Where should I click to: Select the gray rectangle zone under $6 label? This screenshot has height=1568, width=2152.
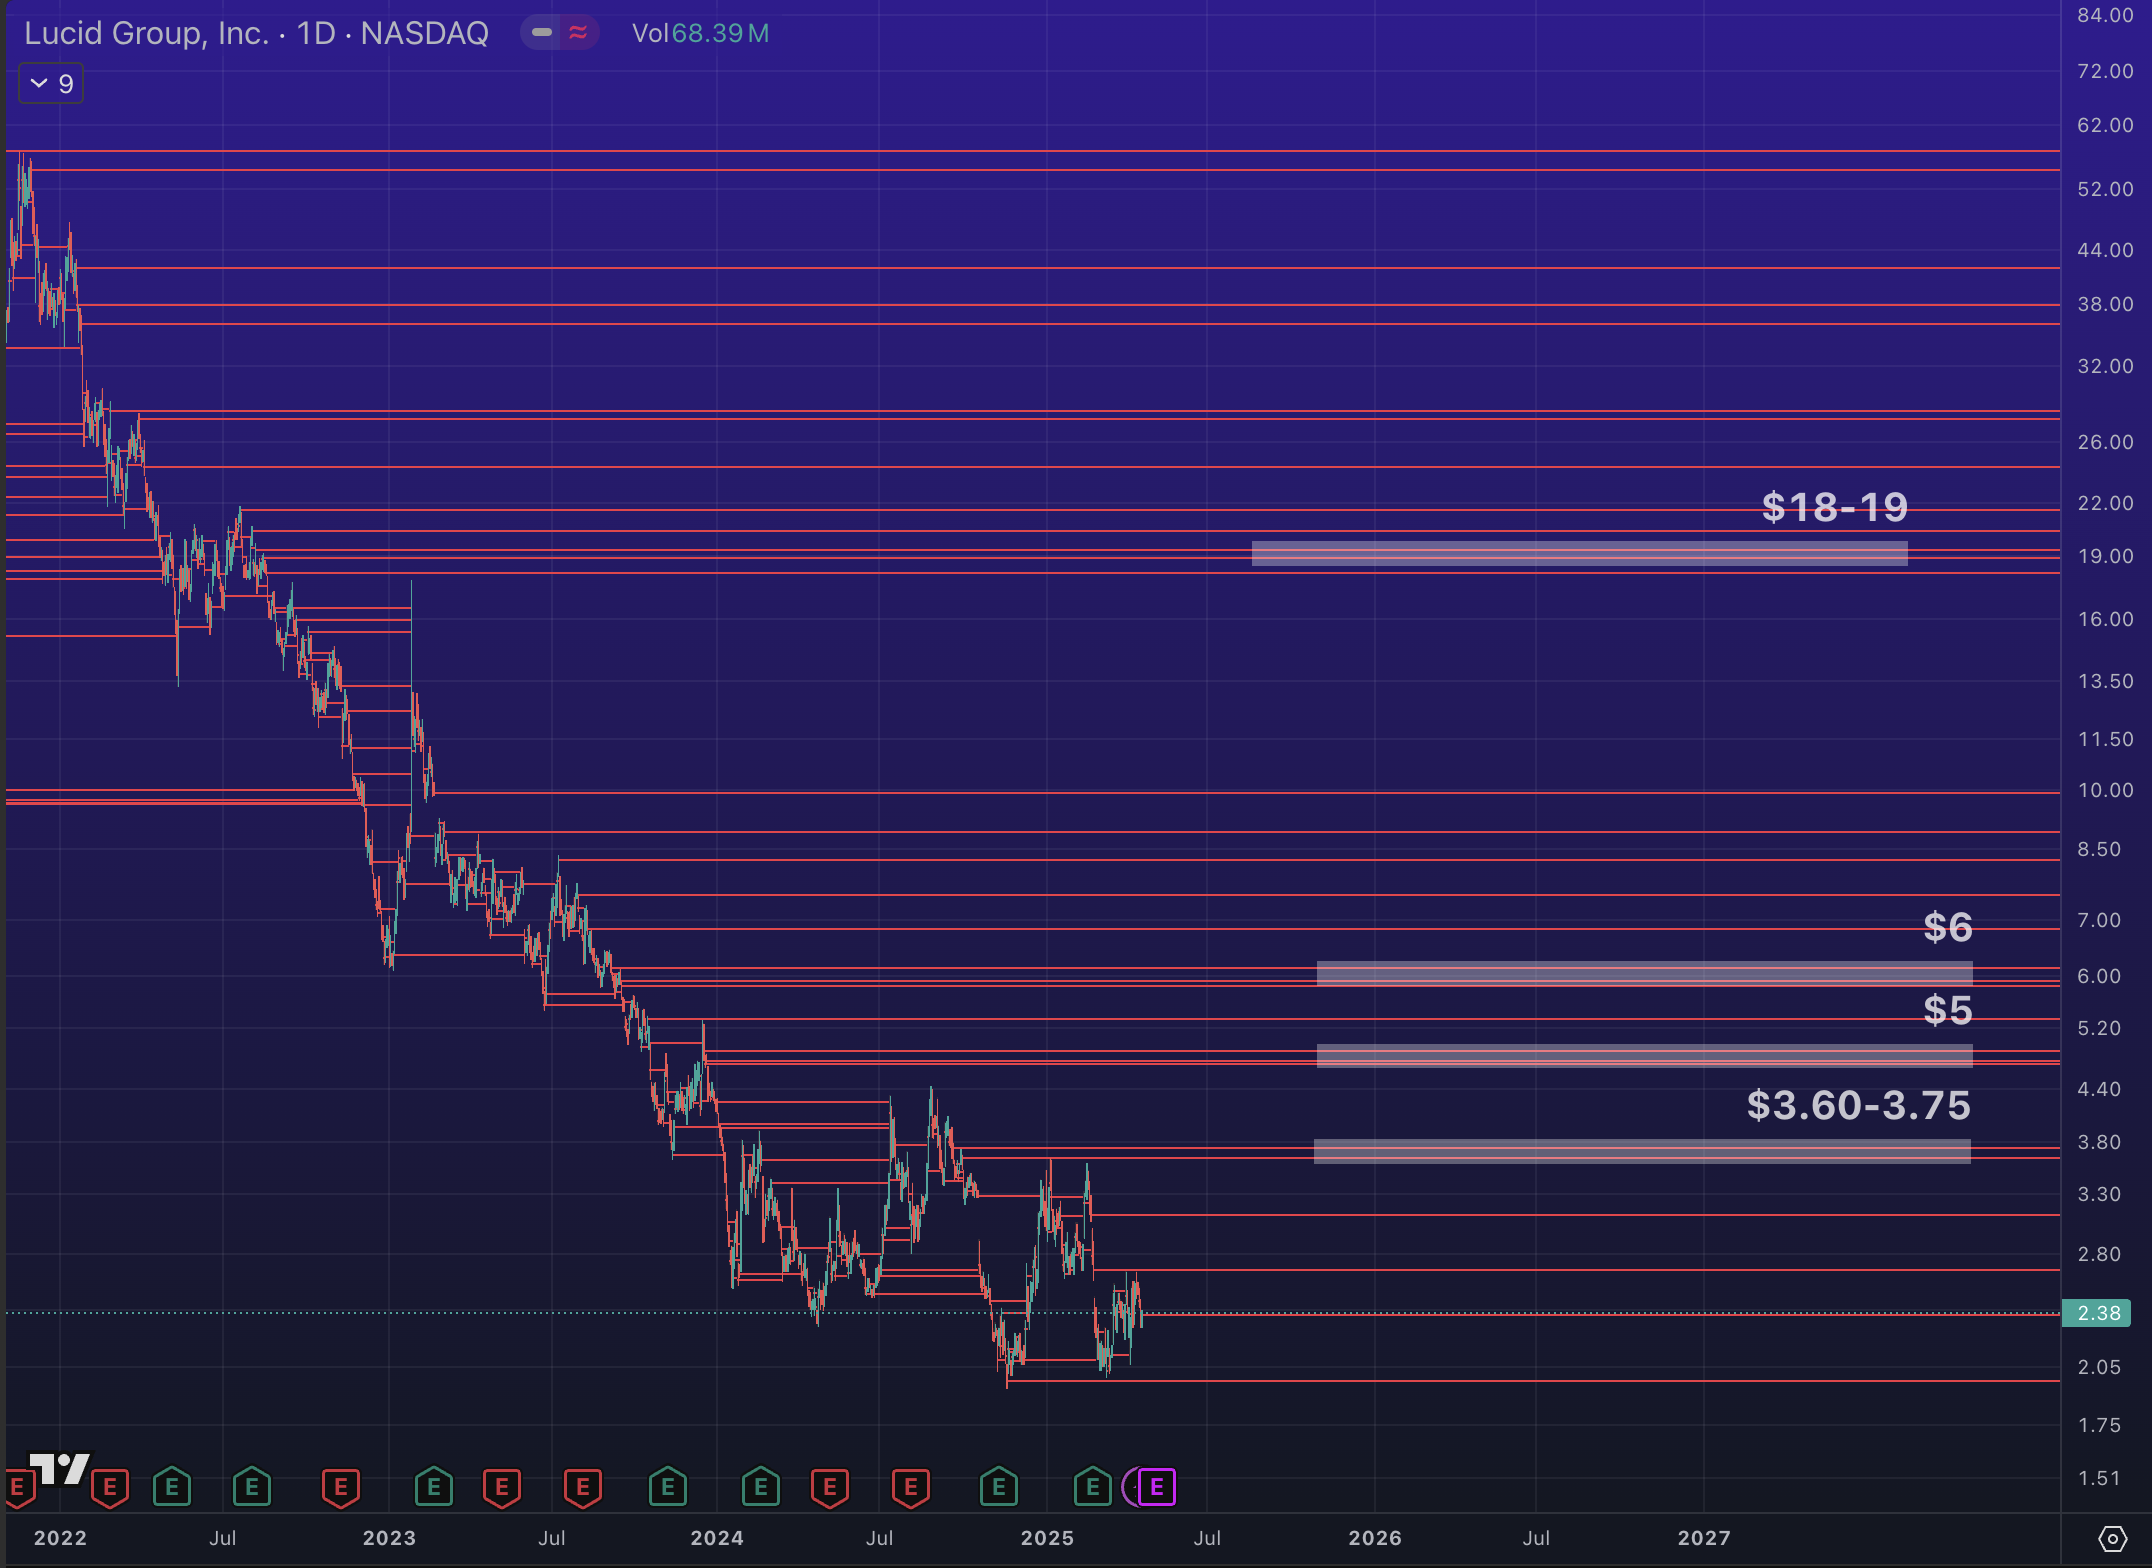[1644, 973]
